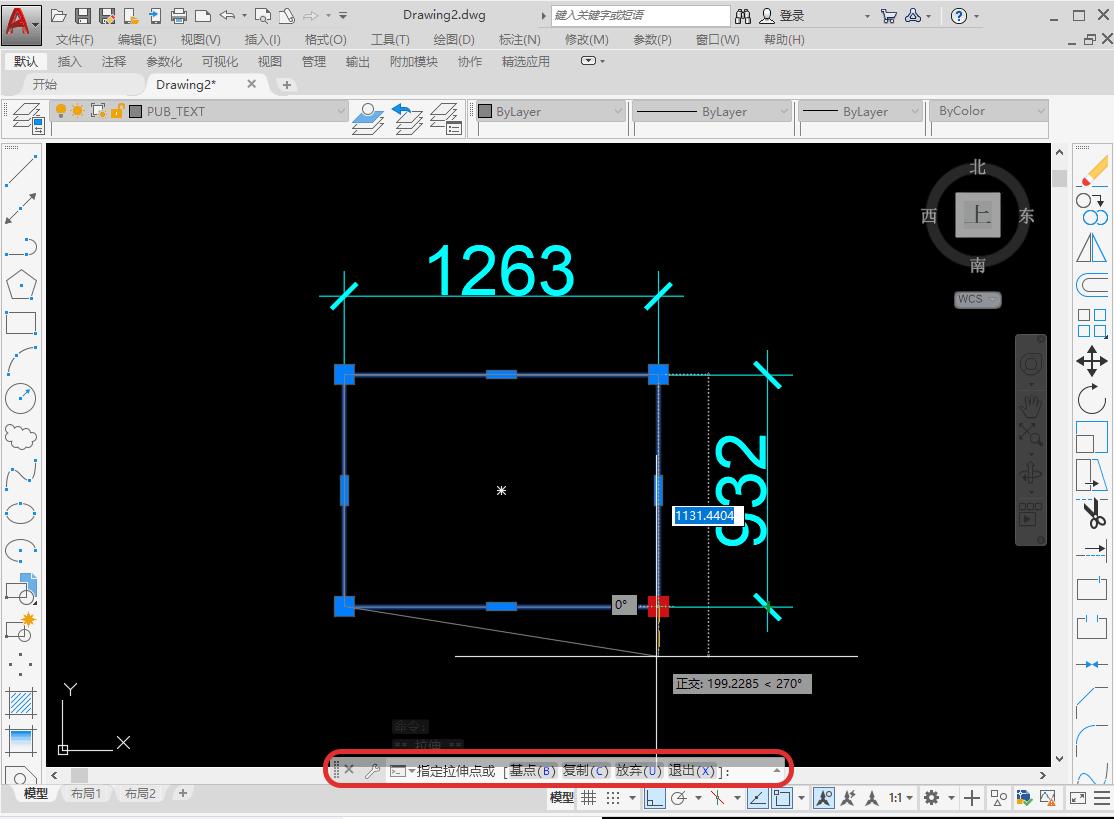Switch to the 布局1 layout tab
The width and height of the screenshot is (1114, 819).
85,794
